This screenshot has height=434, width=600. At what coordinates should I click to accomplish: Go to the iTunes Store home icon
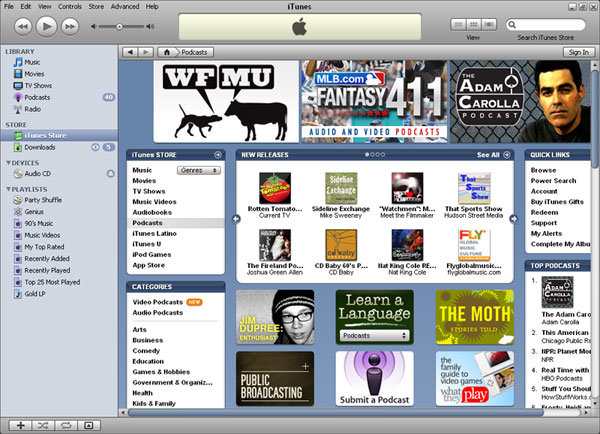pos(167,52)
